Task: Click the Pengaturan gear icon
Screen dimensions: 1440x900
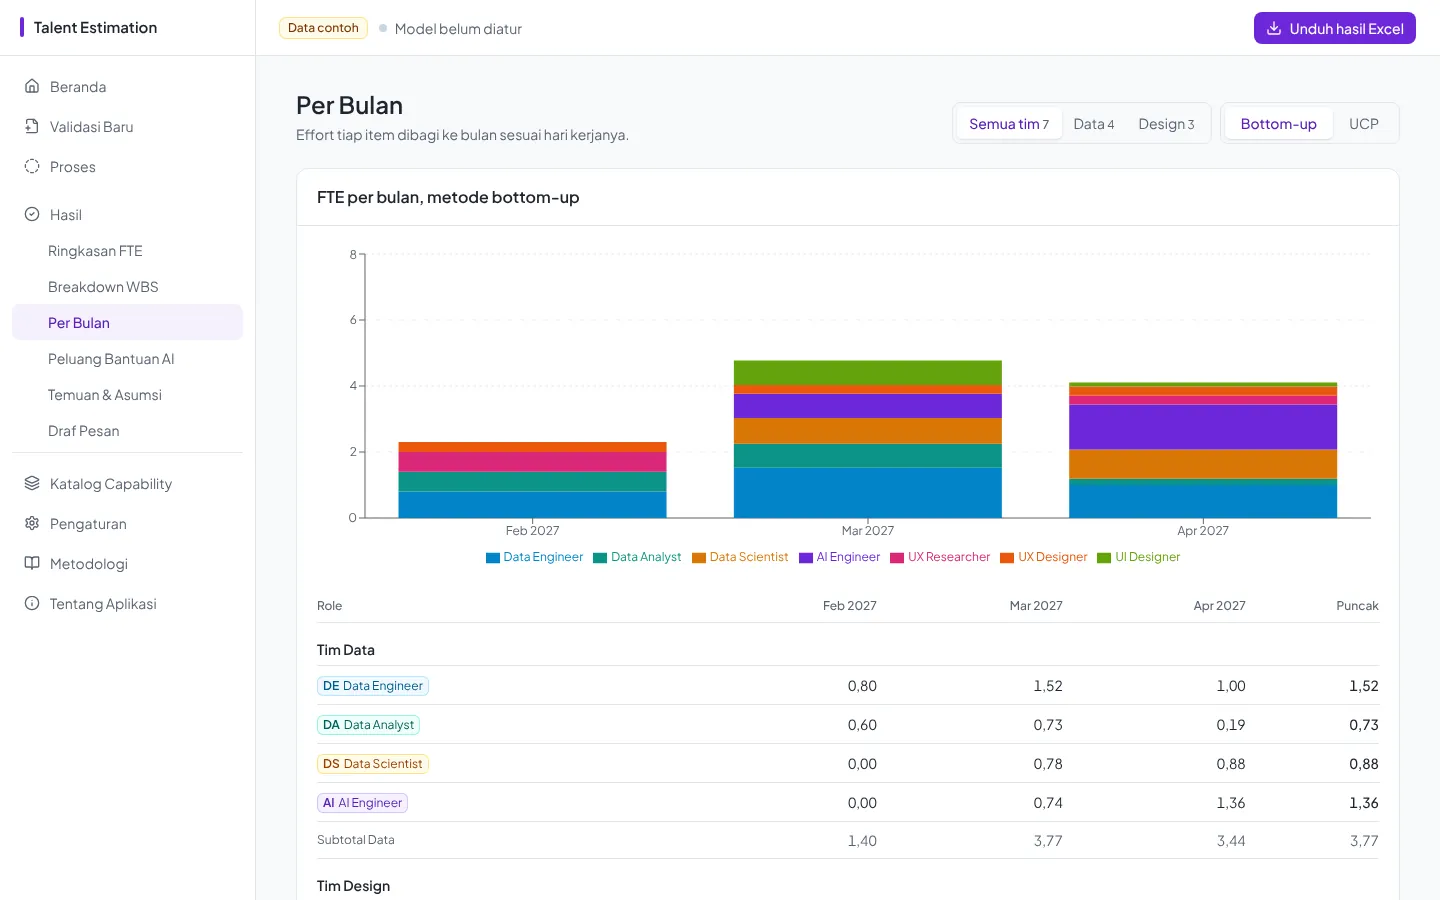Action: click(x=32, y=523)
